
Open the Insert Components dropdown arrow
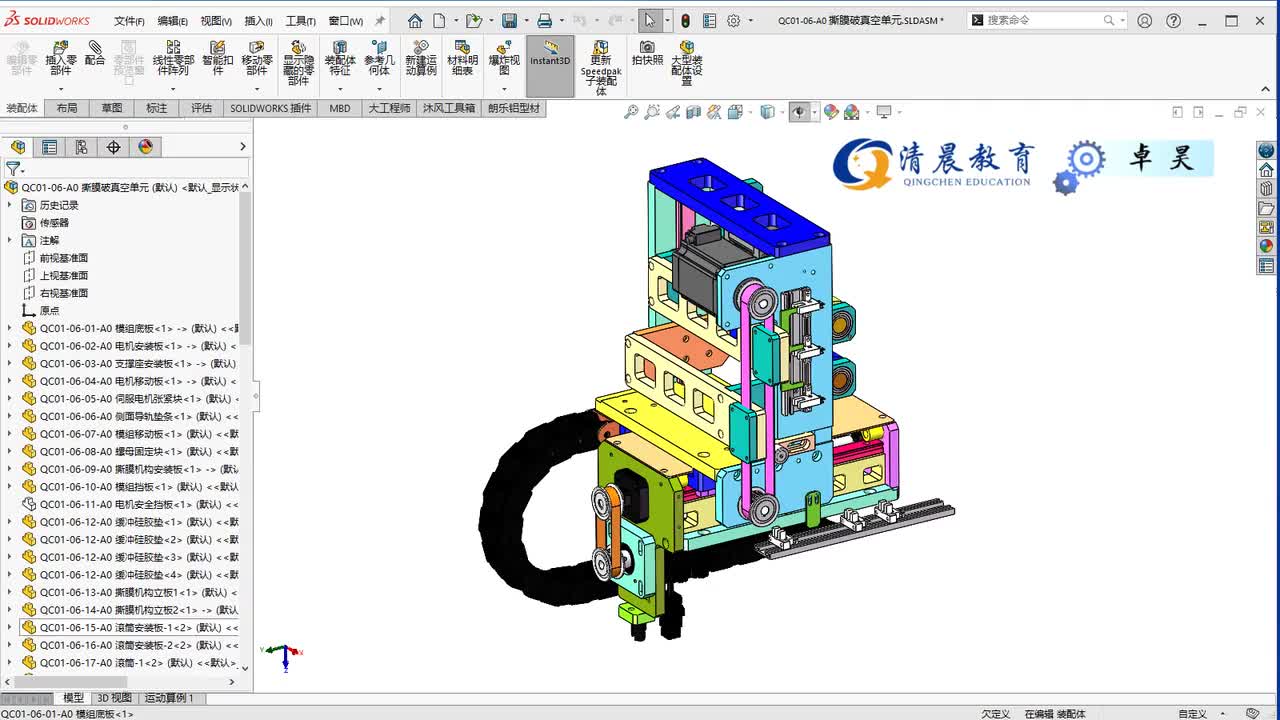click(x=60, y=89)
